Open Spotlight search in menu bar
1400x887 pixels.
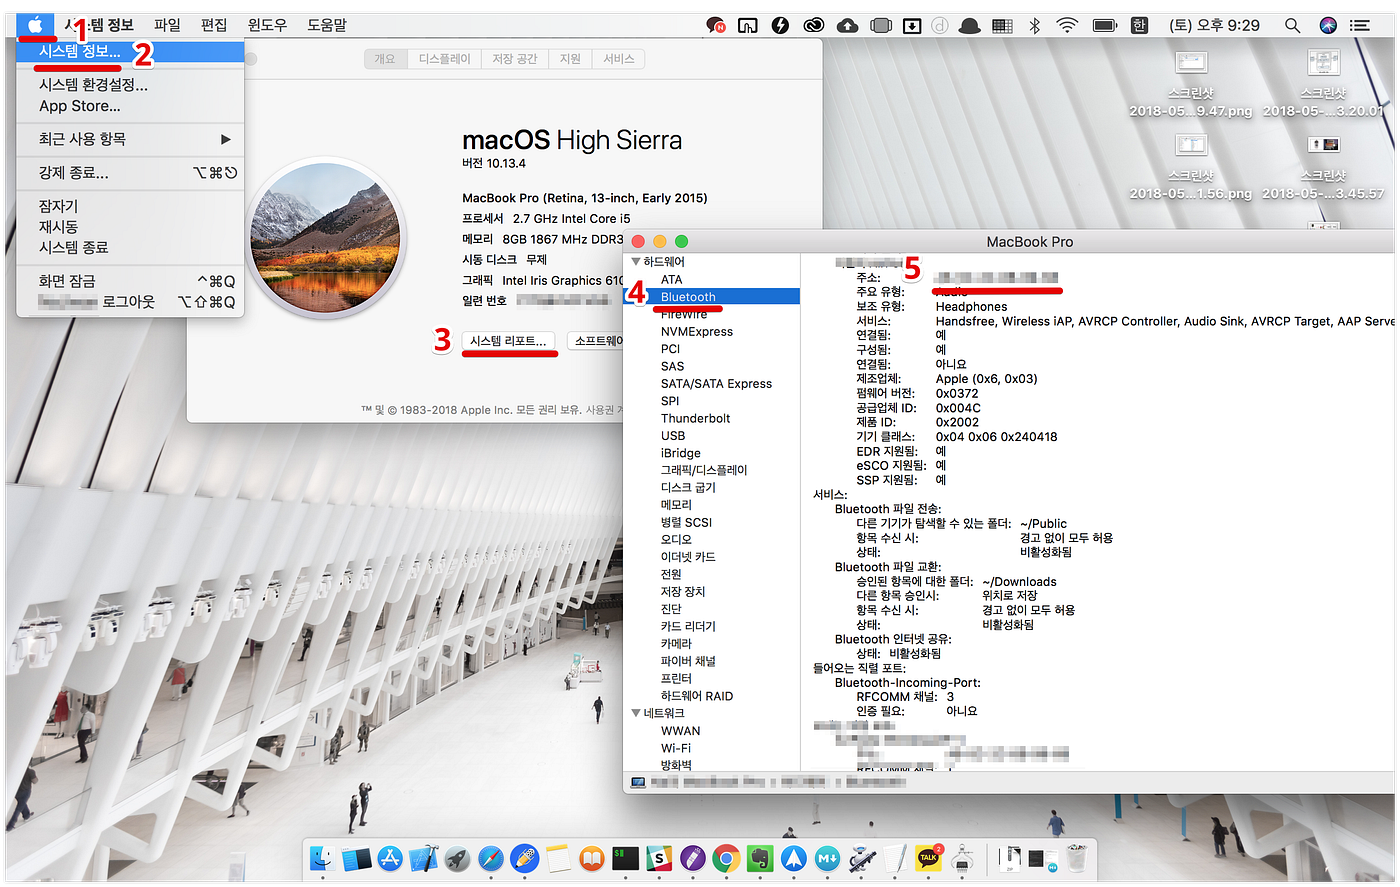click(x=1292, y=25)
